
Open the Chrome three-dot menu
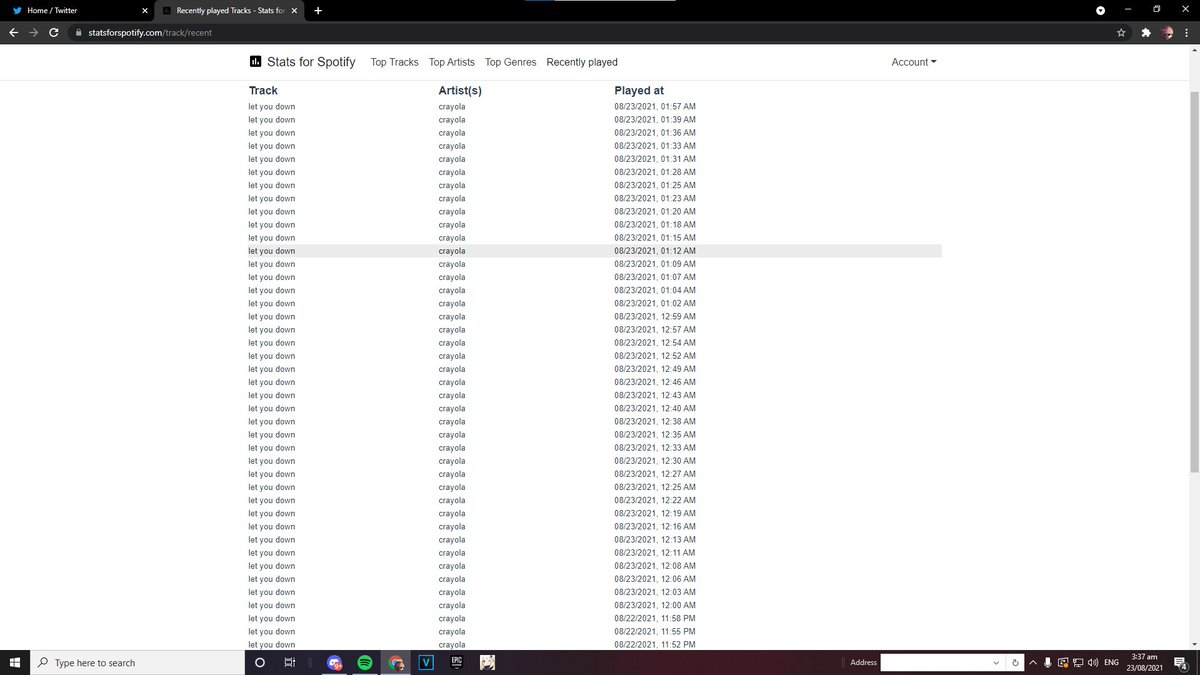(x=1186, y=32)
